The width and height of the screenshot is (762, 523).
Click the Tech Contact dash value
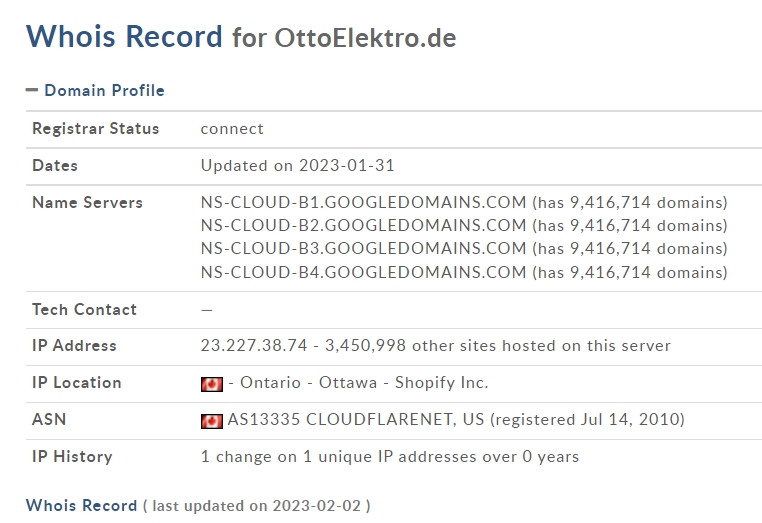(x=207, y=310)
